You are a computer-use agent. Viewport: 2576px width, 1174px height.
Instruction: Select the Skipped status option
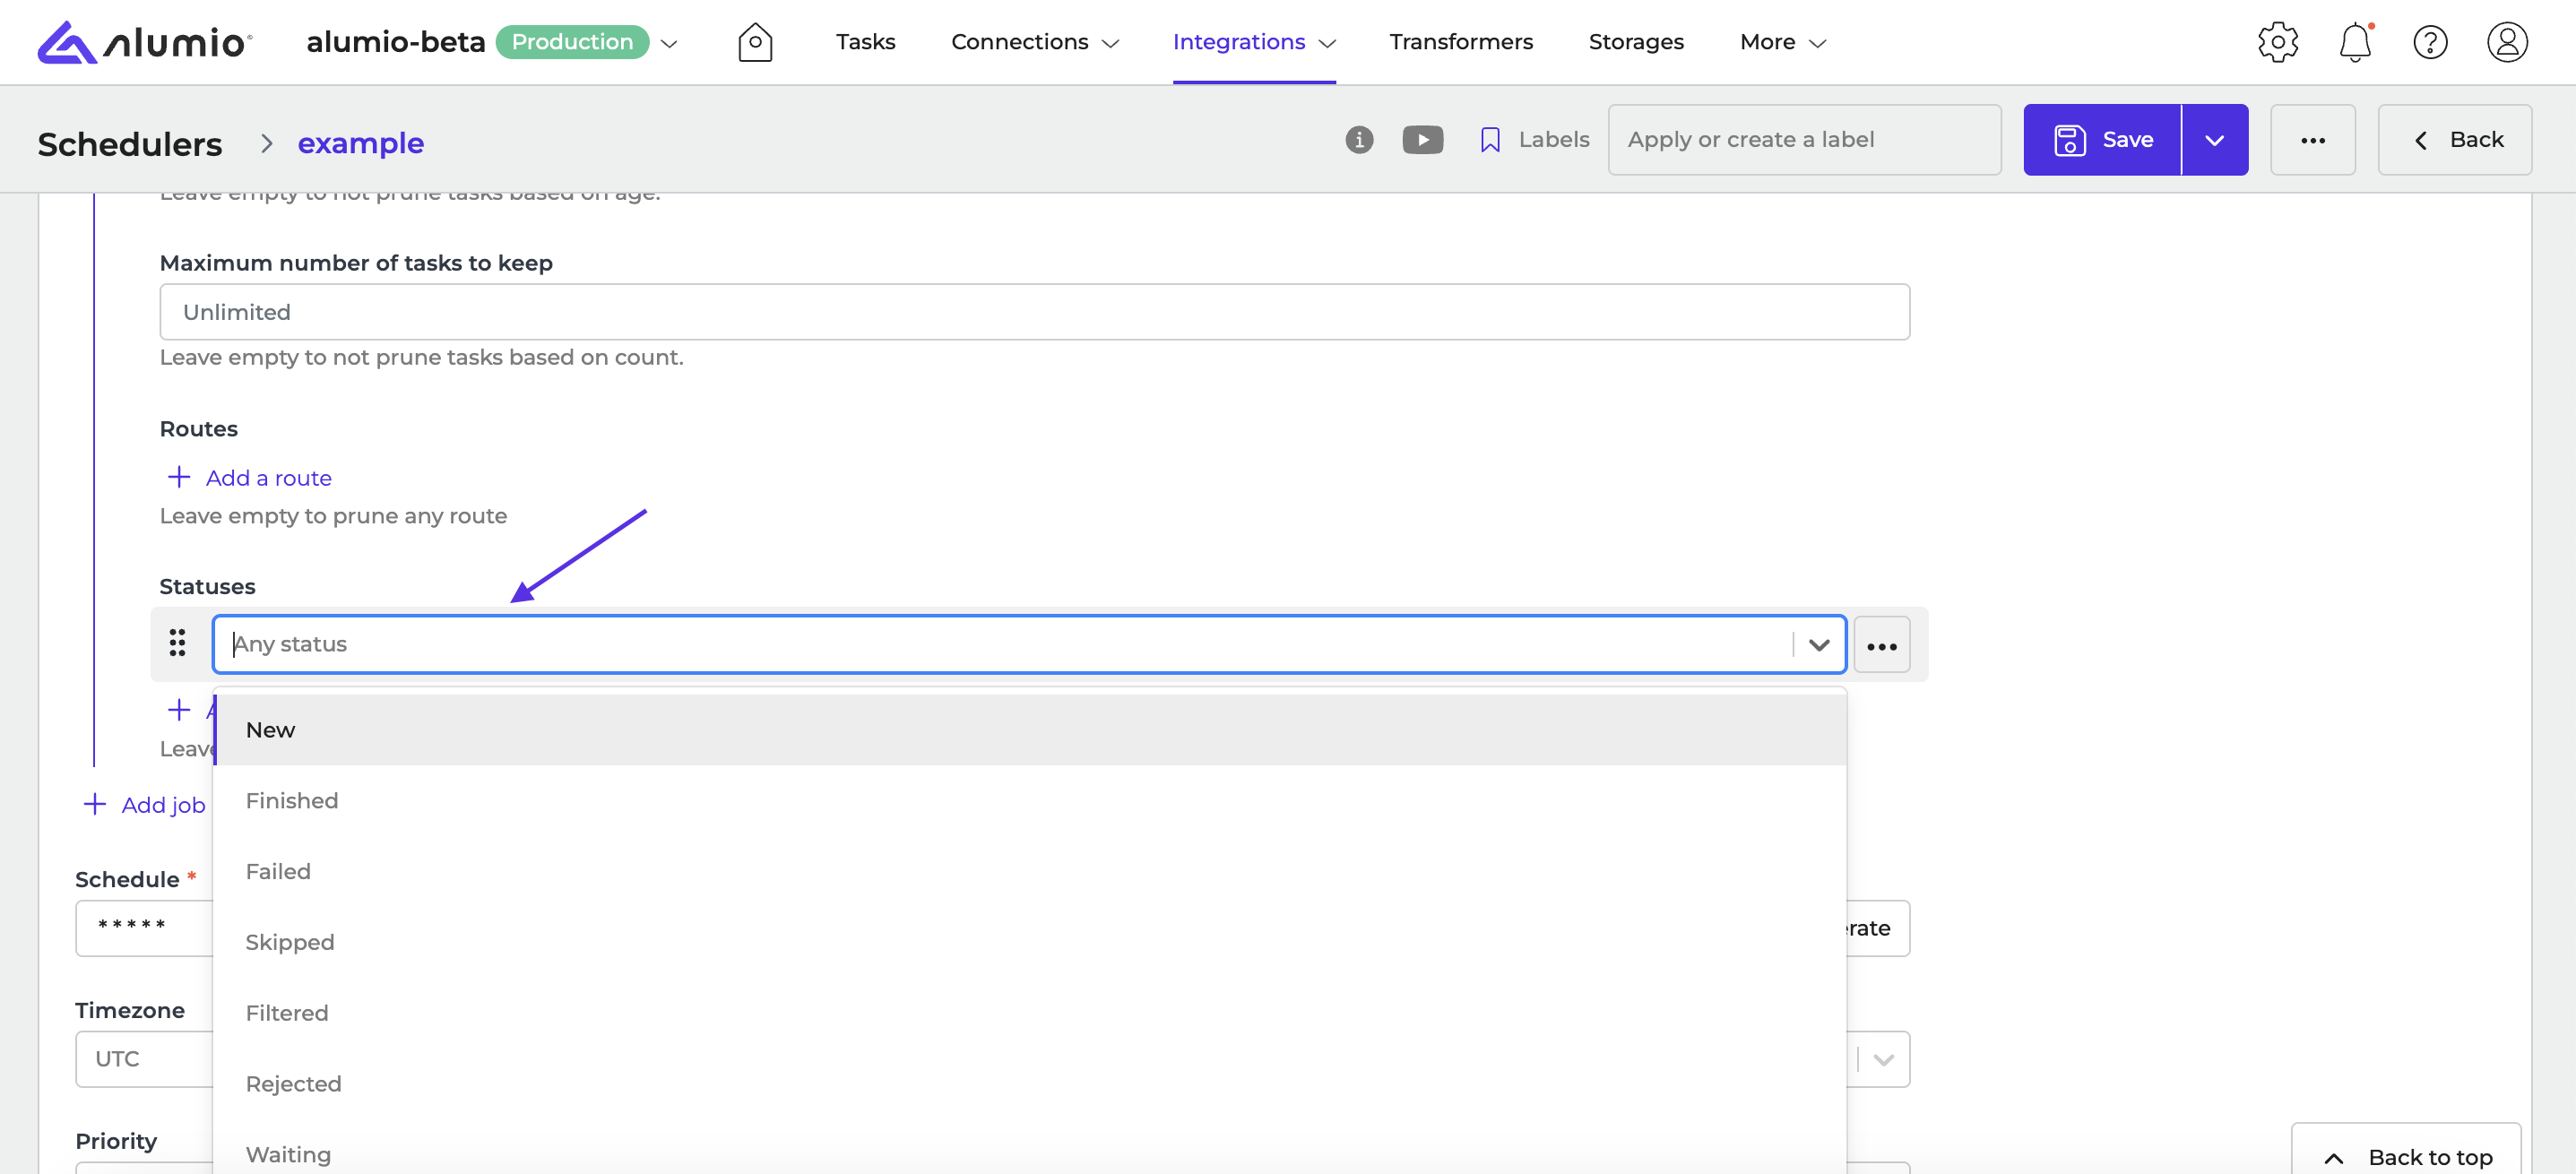(x=290, y=942)
